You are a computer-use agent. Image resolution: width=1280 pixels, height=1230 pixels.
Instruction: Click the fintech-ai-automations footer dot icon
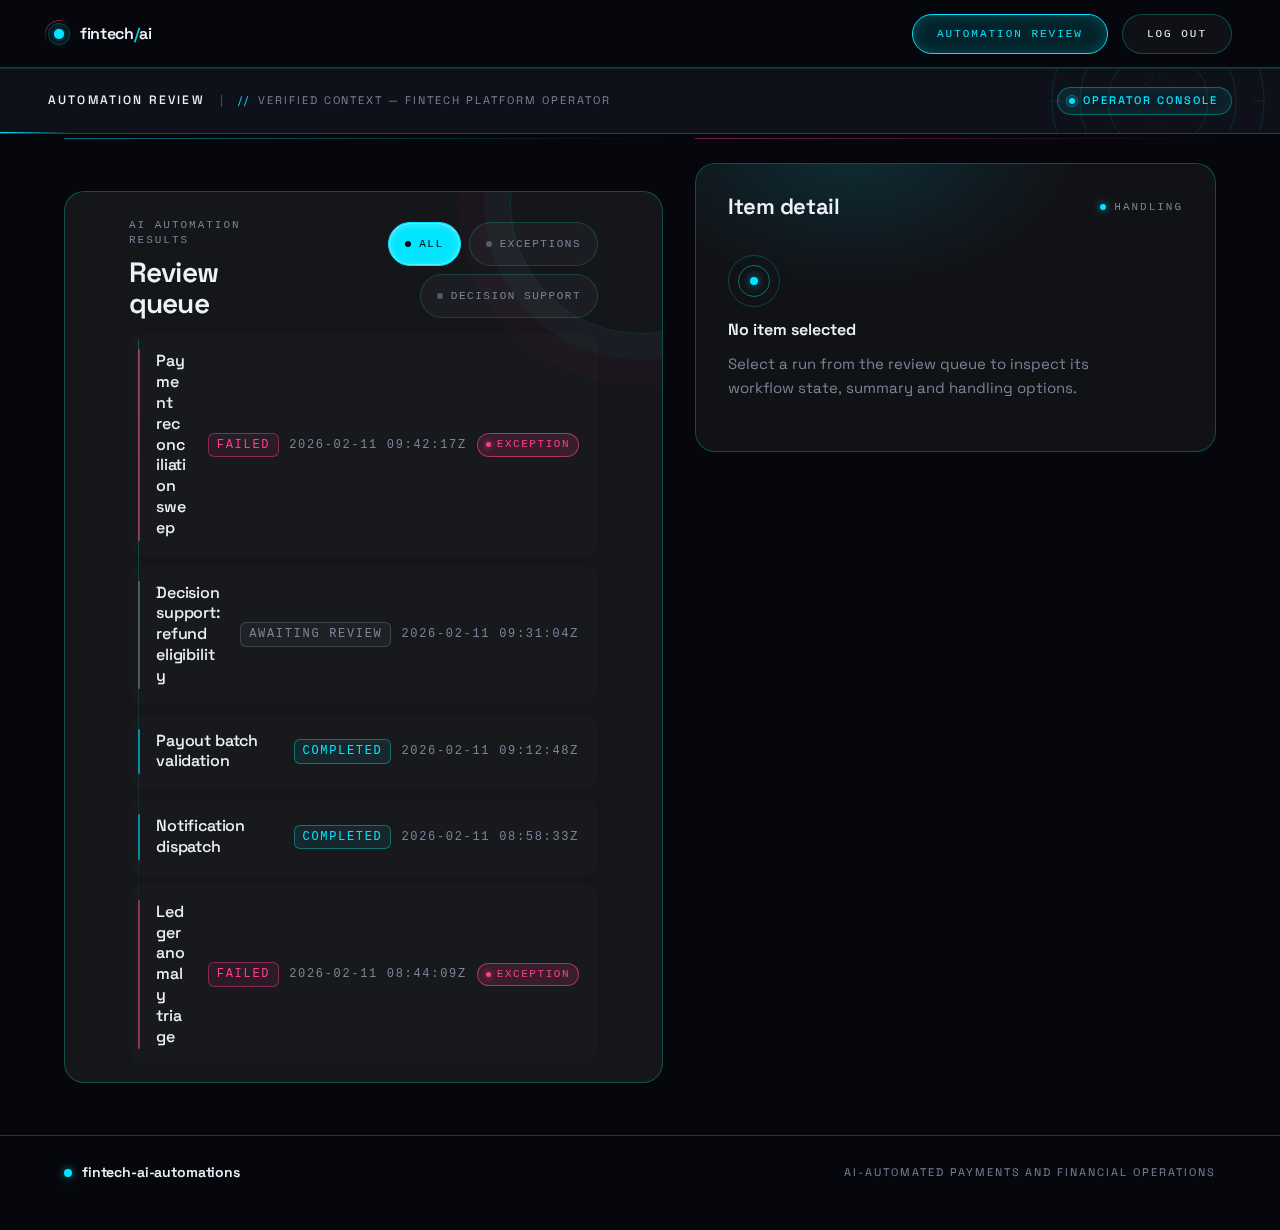68,1173
